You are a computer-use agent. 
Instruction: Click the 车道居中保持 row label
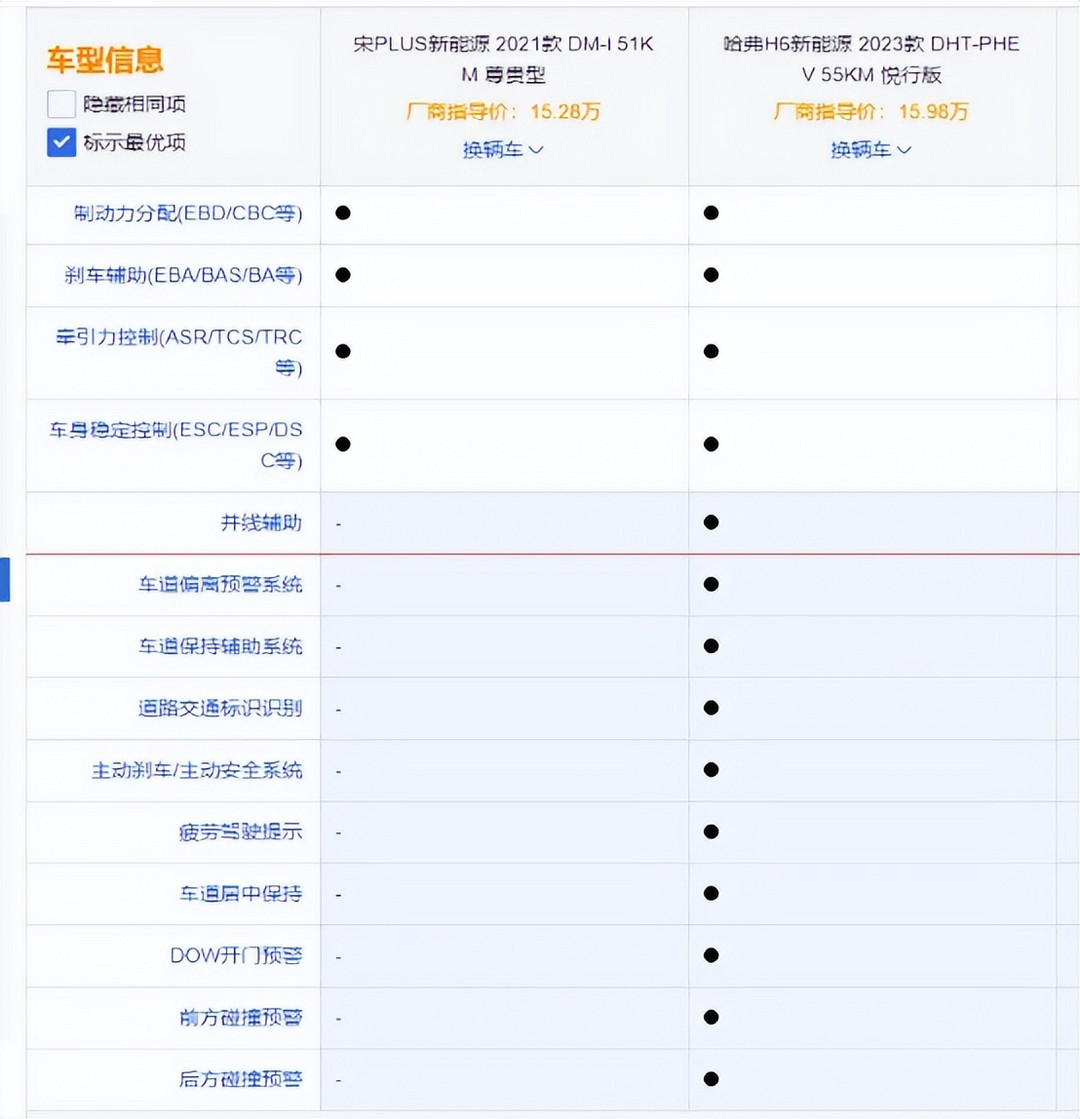241,893
